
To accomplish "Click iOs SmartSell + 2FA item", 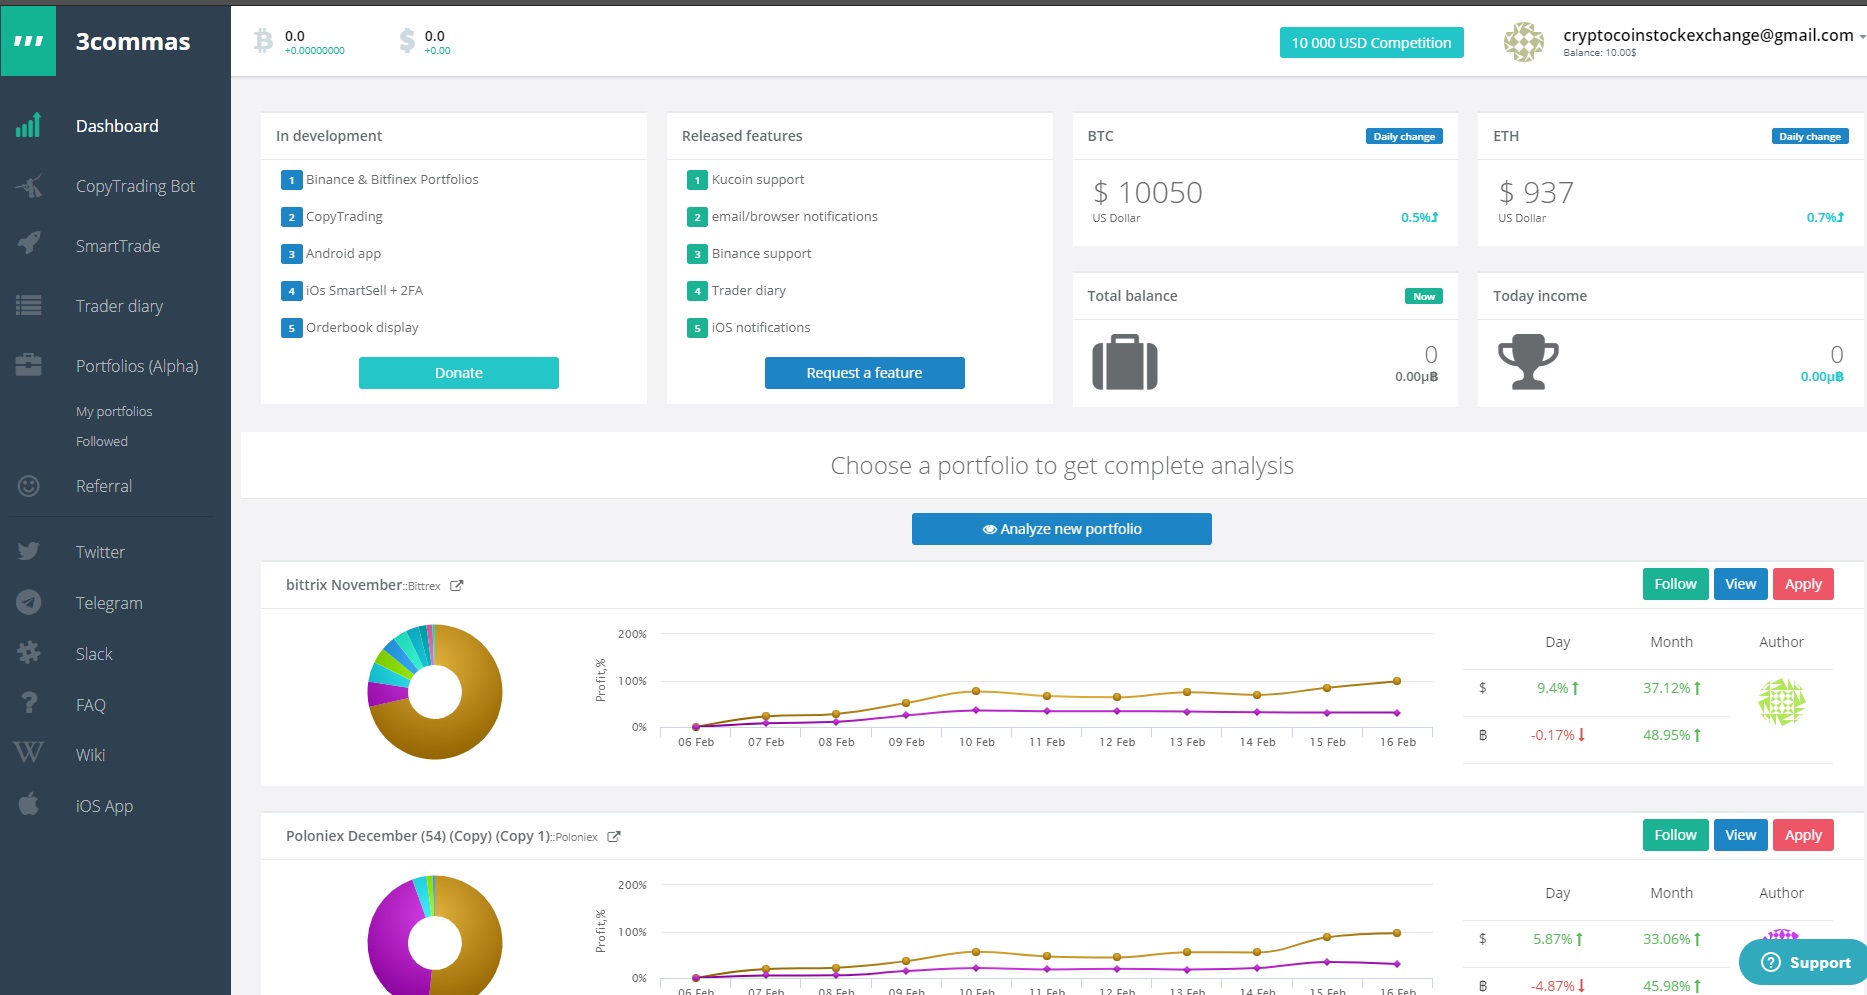I will [364, 291].
